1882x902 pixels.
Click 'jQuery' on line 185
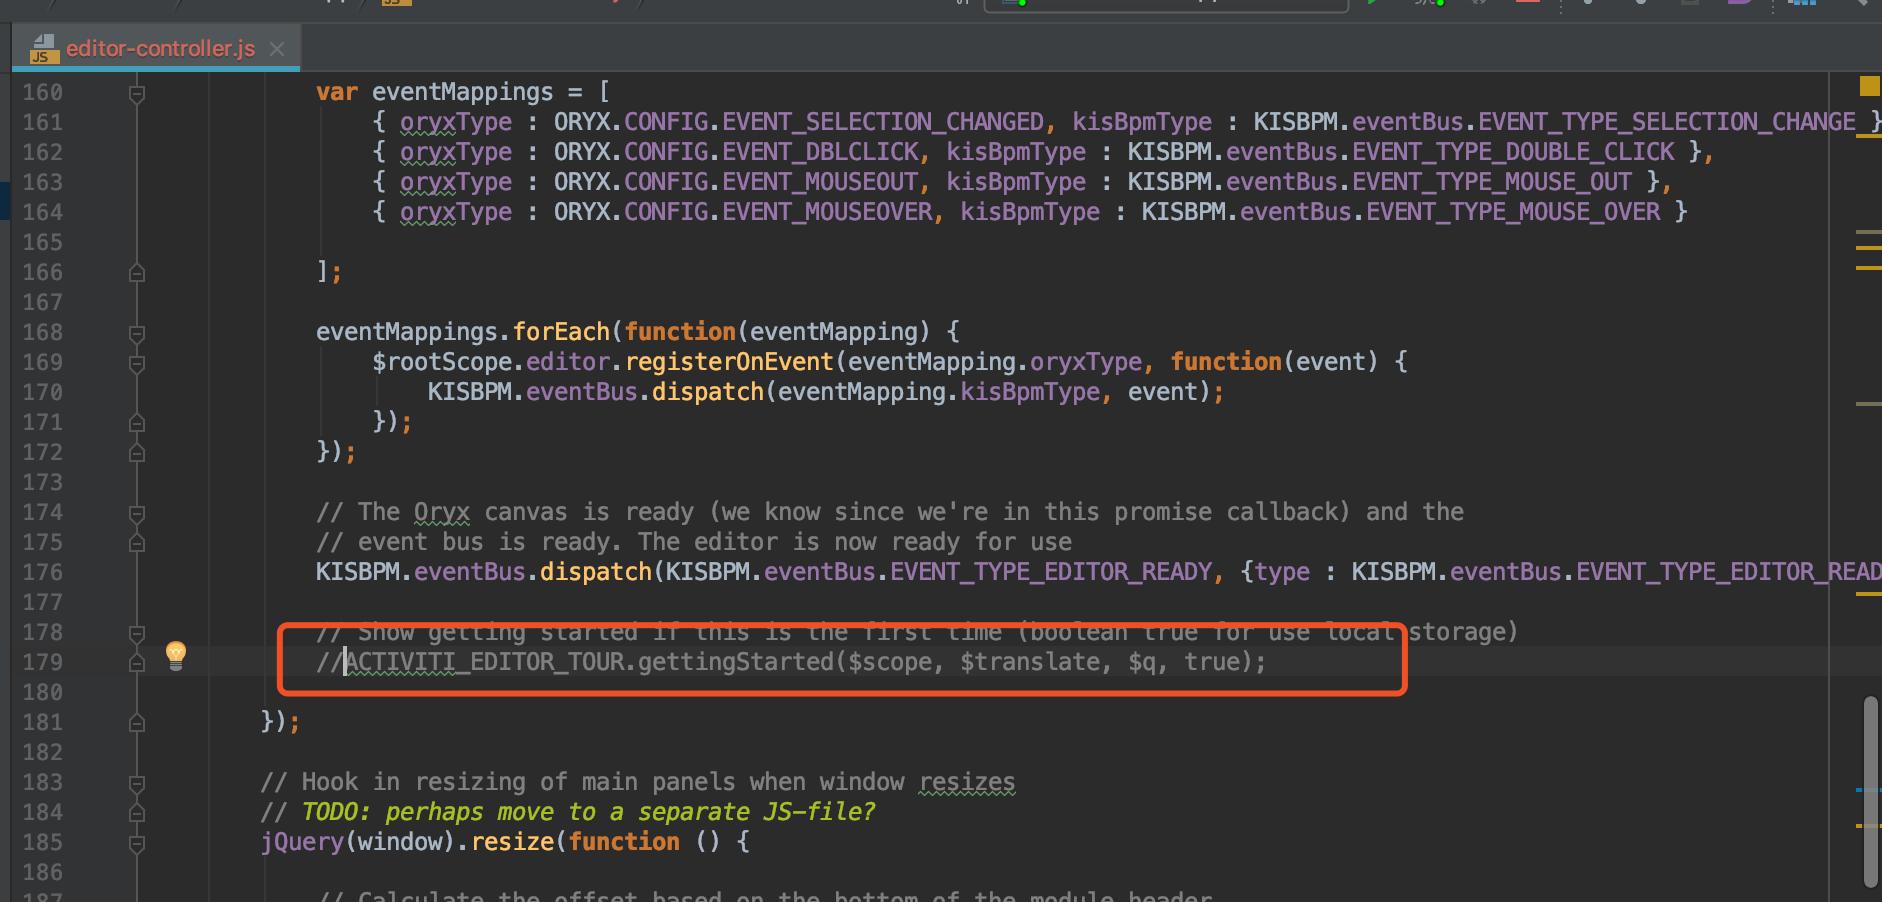pos(302,842)
